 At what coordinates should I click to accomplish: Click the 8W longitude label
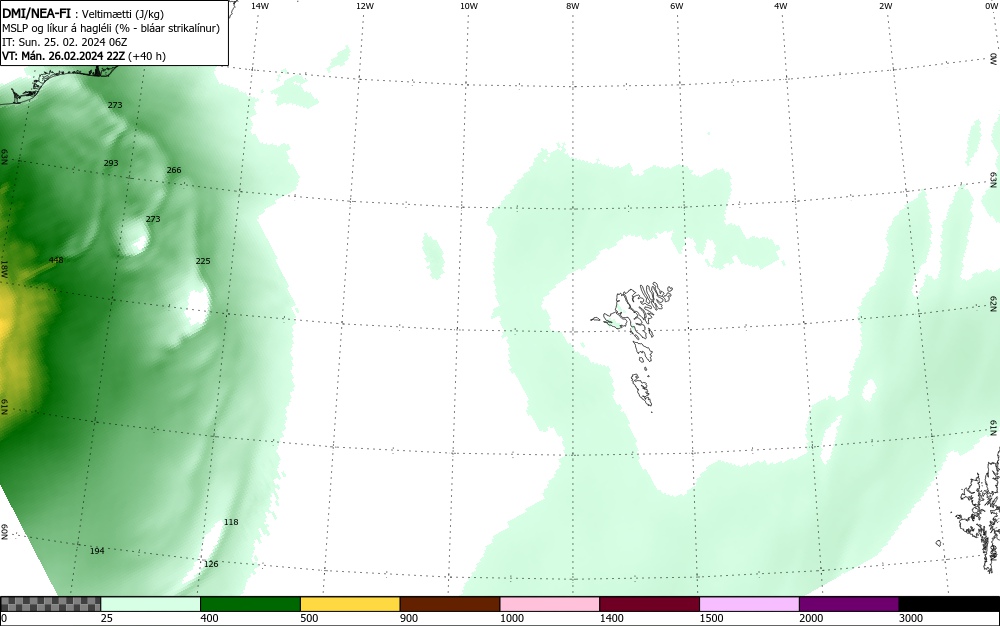tap(573, 6)
